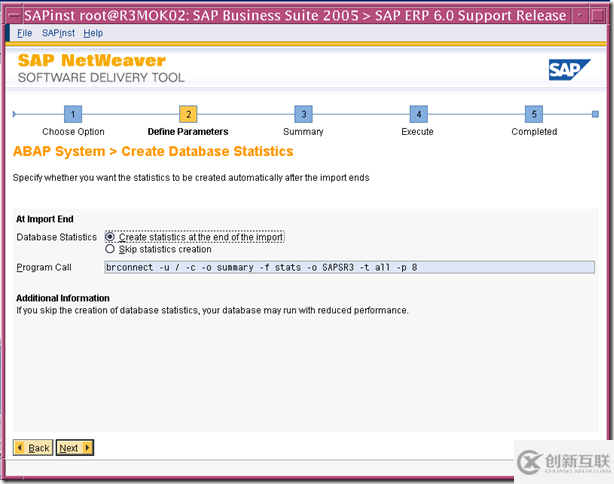Proceed with the Next button
This screenshot has width=614, height=484.
75,448
